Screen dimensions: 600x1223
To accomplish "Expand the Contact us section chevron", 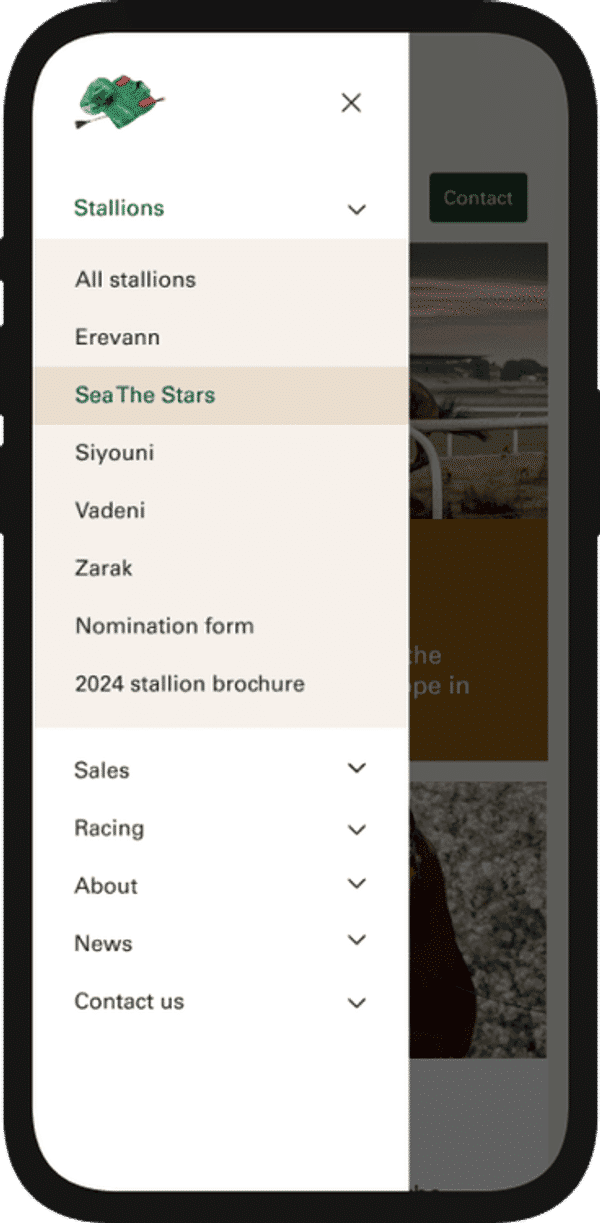I will click(x=356, y=1001).
